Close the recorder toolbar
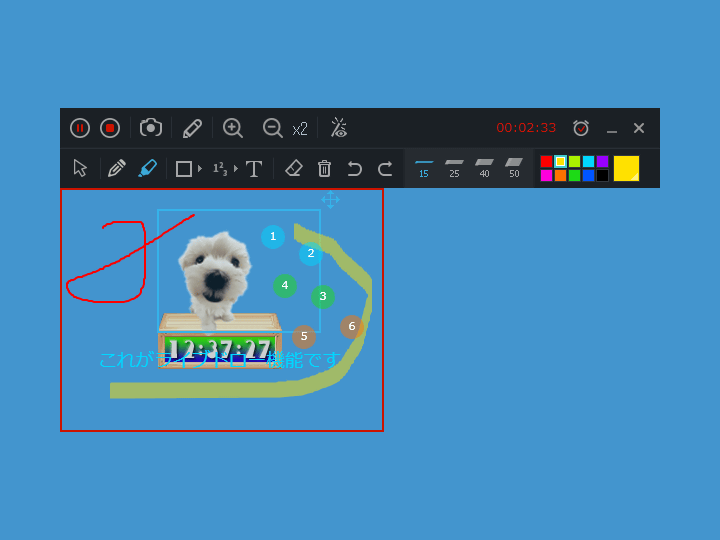720x540 pixels. tap(639, 128)
